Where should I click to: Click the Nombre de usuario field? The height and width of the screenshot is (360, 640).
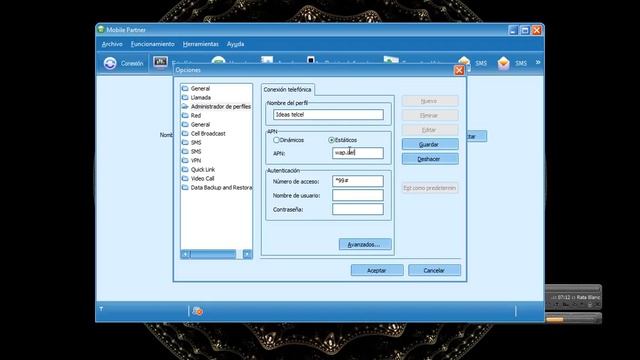358,195
